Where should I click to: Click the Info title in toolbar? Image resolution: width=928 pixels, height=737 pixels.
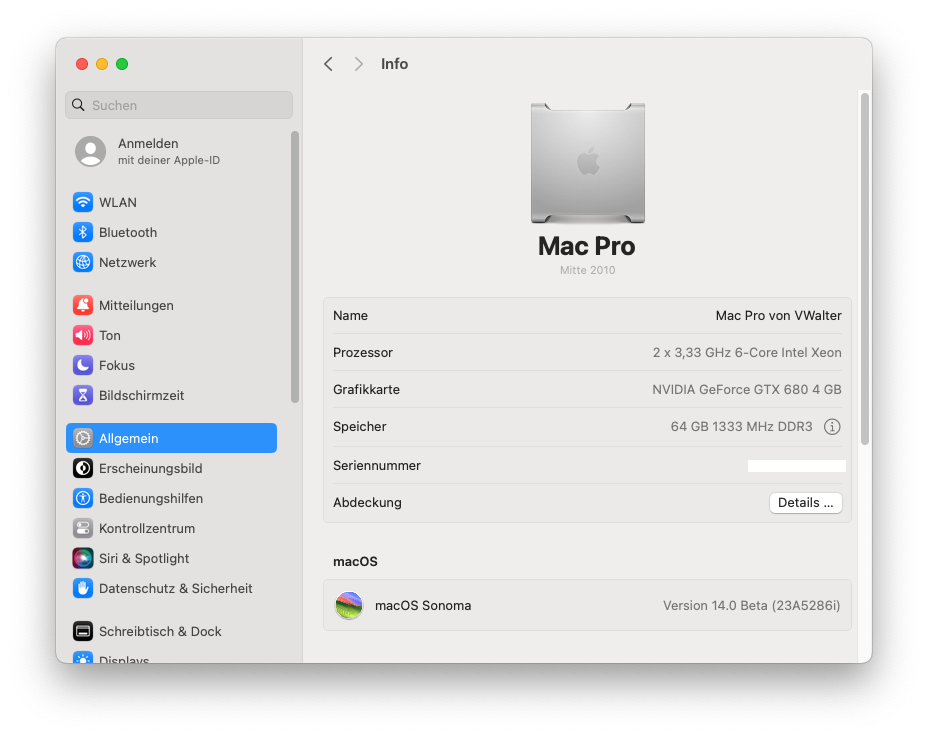pos(394,64)
